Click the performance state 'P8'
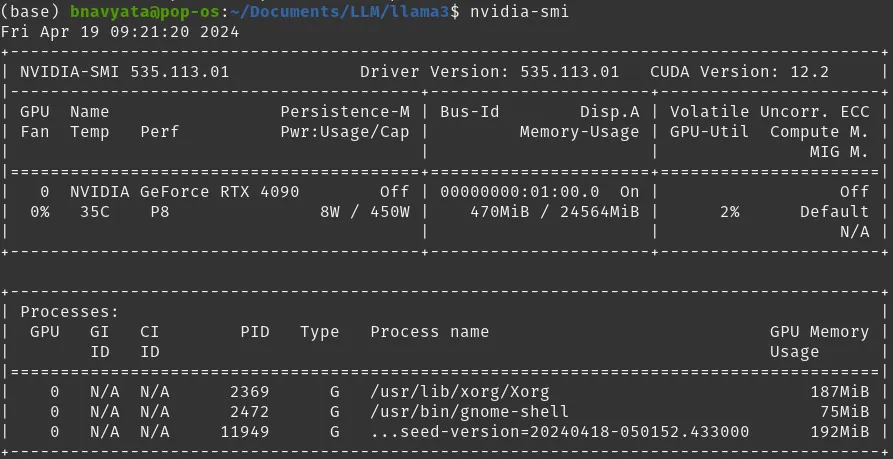893x459 pixels. (x=159, y=212)
